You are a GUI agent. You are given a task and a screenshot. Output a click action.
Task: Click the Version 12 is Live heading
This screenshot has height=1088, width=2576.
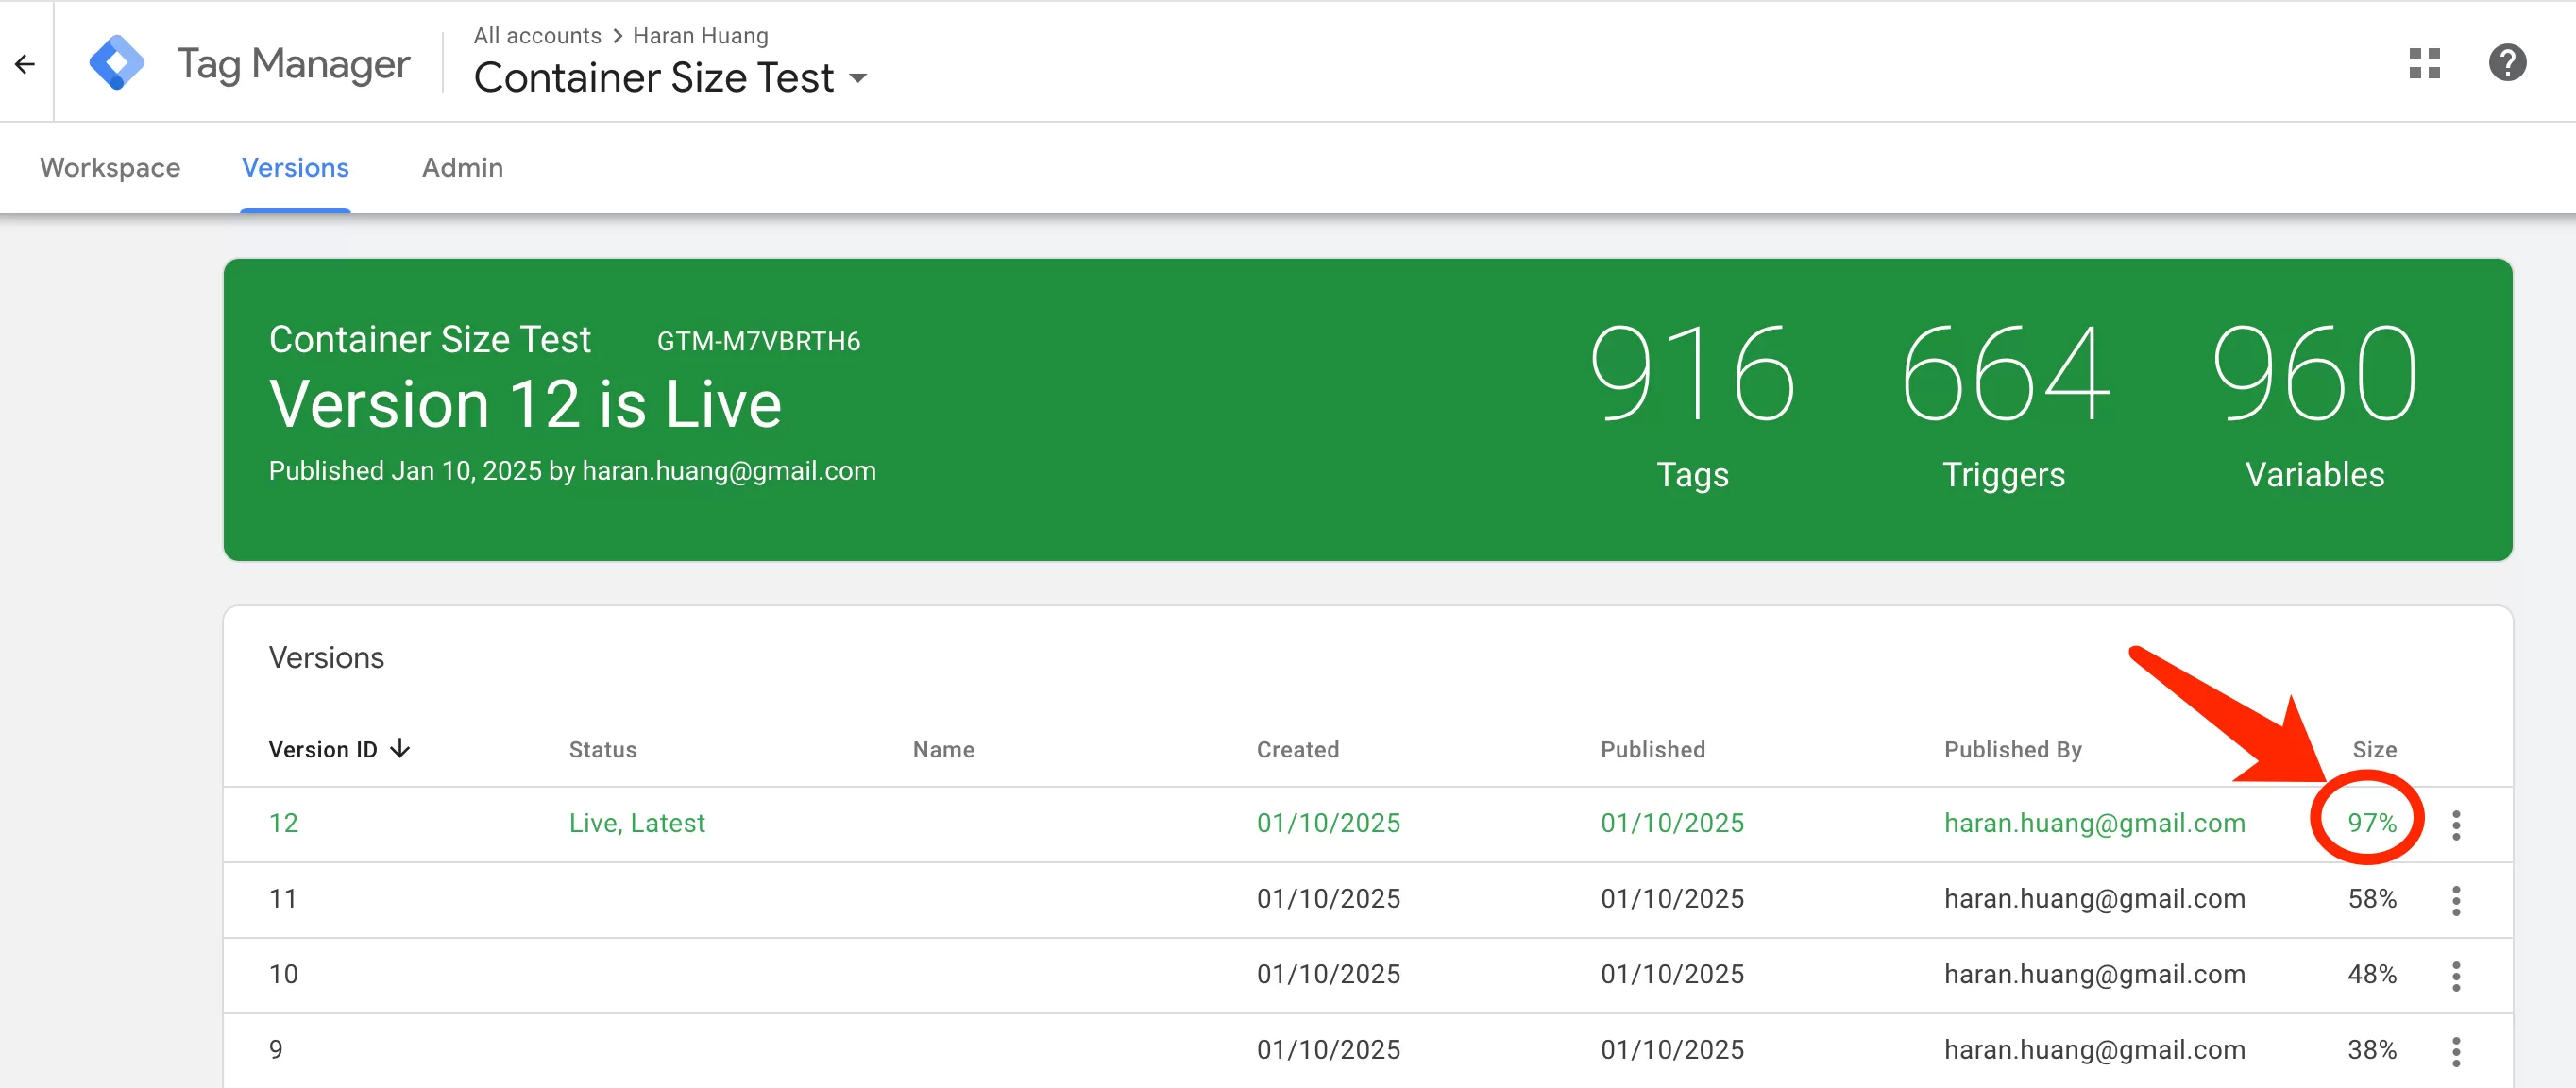click(525, 404)
